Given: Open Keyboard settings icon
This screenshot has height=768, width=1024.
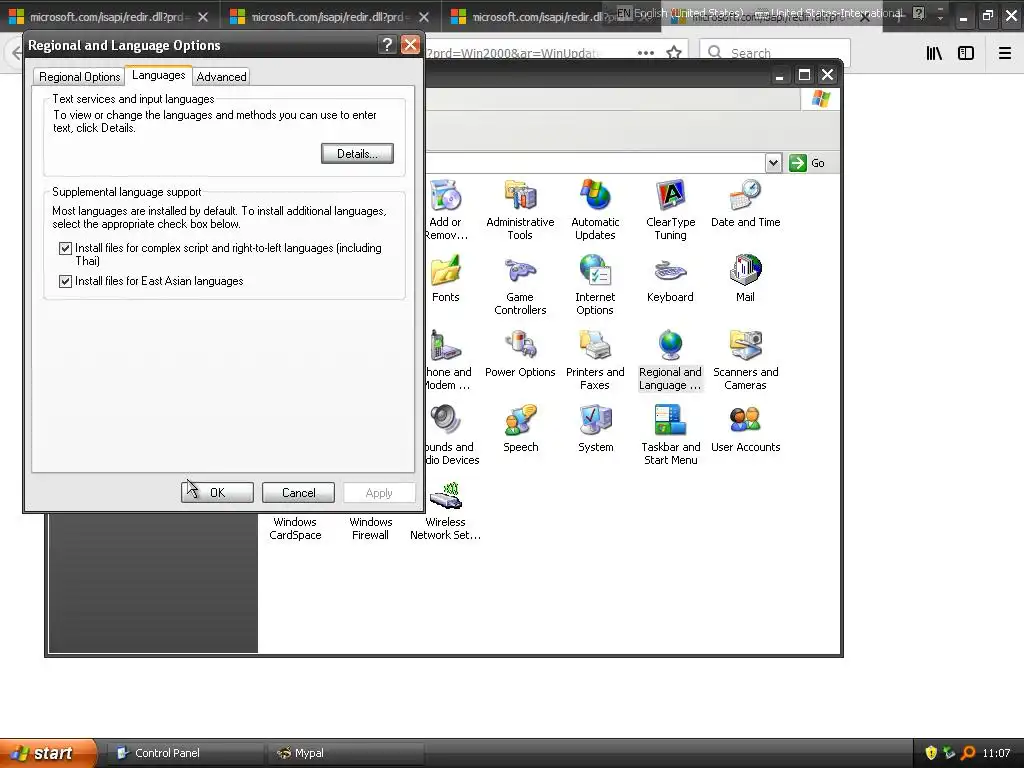Looking at the screenshot, I should coord(670,270).
